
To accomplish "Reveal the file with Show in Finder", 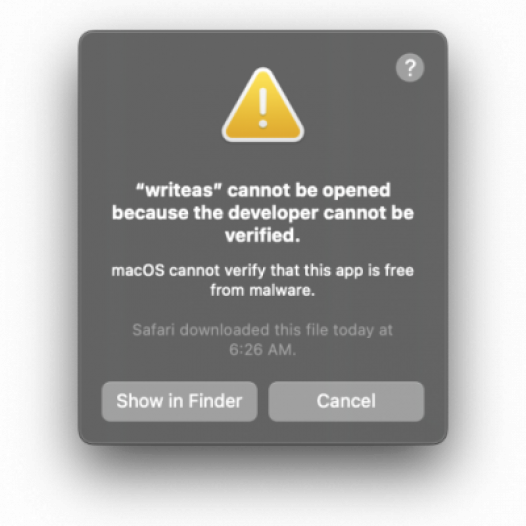I will pos(179,401).
